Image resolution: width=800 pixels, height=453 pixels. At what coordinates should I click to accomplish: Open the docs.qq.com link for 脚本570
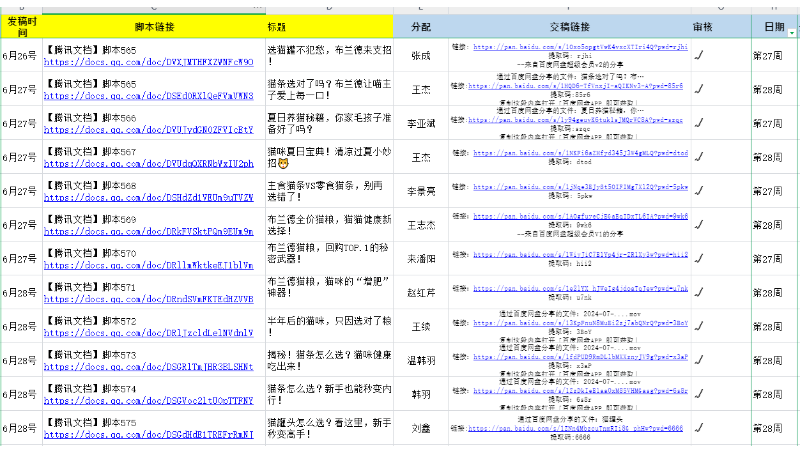[x=148, y=265]
